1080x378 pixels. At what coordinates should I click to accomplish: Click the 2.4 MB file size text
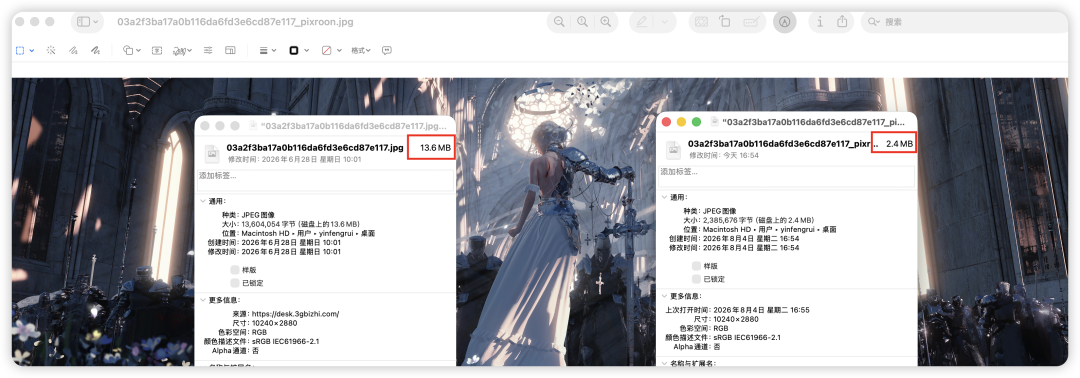(x=899, y=143)
